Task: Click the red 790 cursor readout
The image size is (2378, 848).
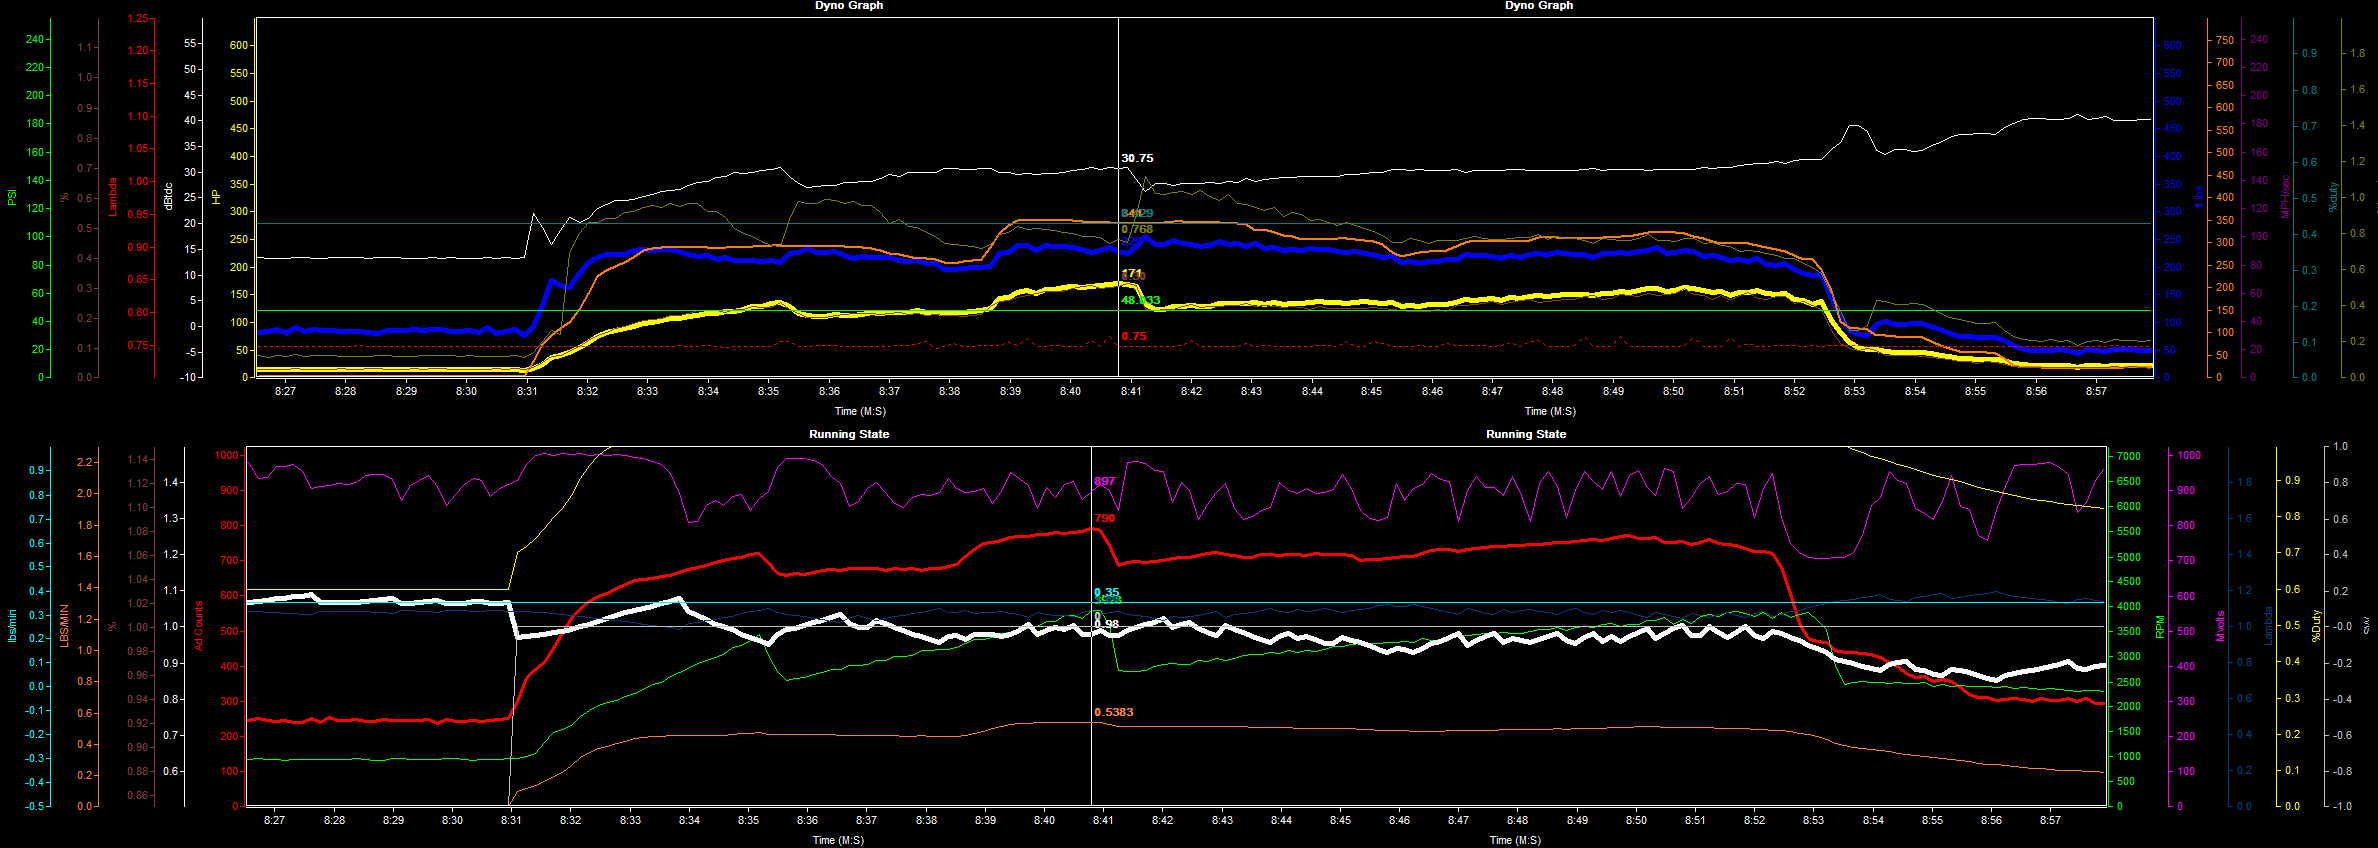Action: click(1104, 518)
